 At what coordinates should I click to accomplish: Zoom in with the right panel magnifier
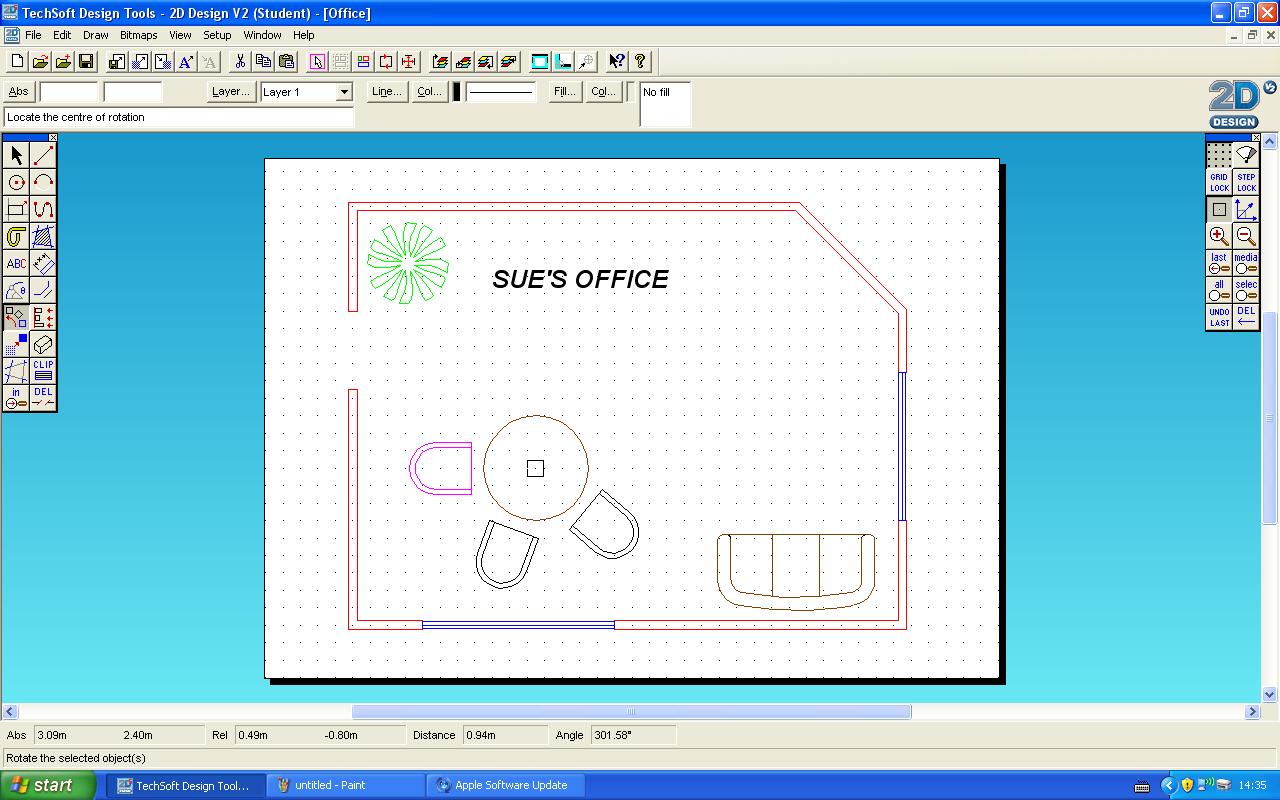click(1218, 236)
